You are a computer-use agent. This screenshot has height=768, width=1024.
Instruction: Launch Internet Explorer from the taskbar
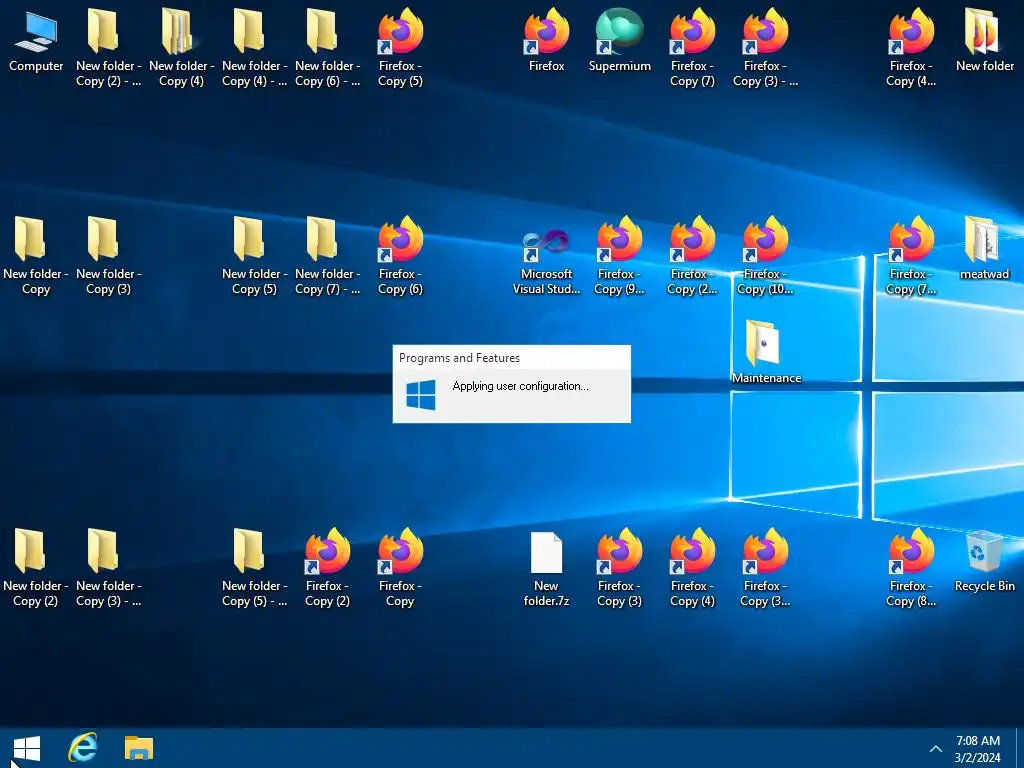click(x=82, y=748)
